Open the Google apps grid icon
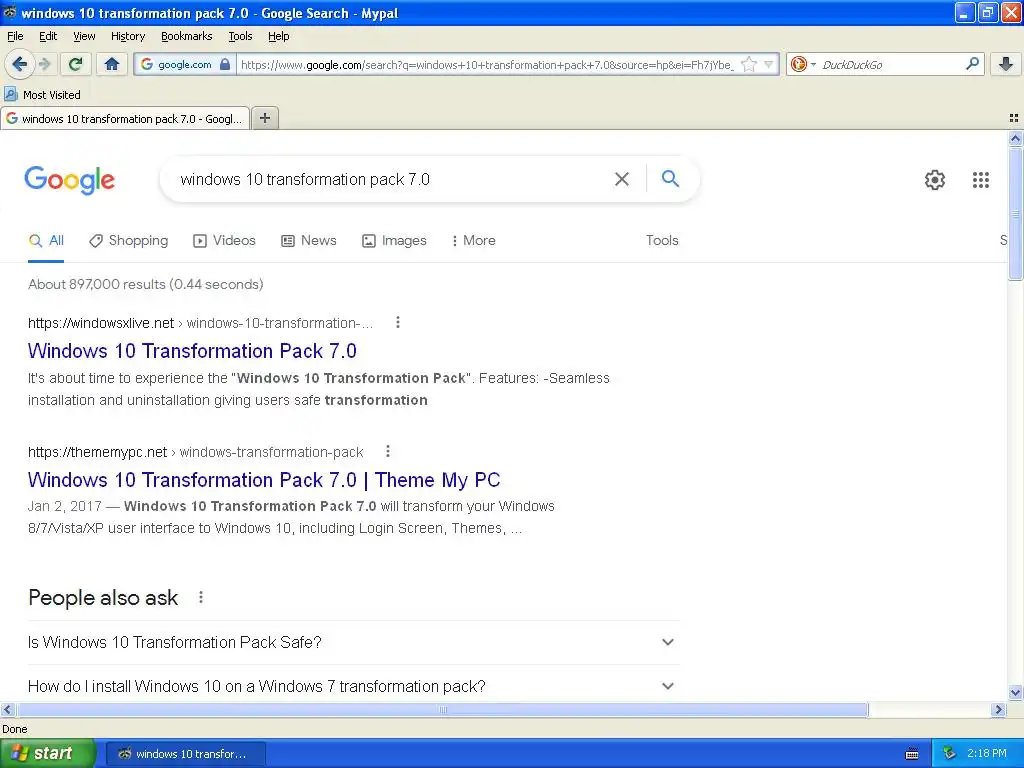 pyautogui.click(x=980, y=180)
